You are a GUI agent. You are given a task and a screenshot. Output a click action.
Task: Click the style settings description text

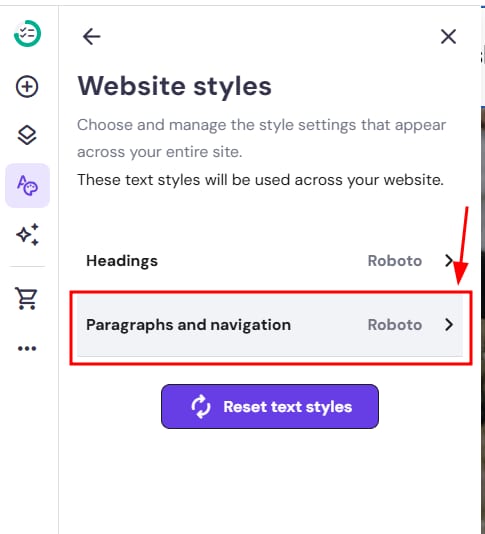click(261, 138)
